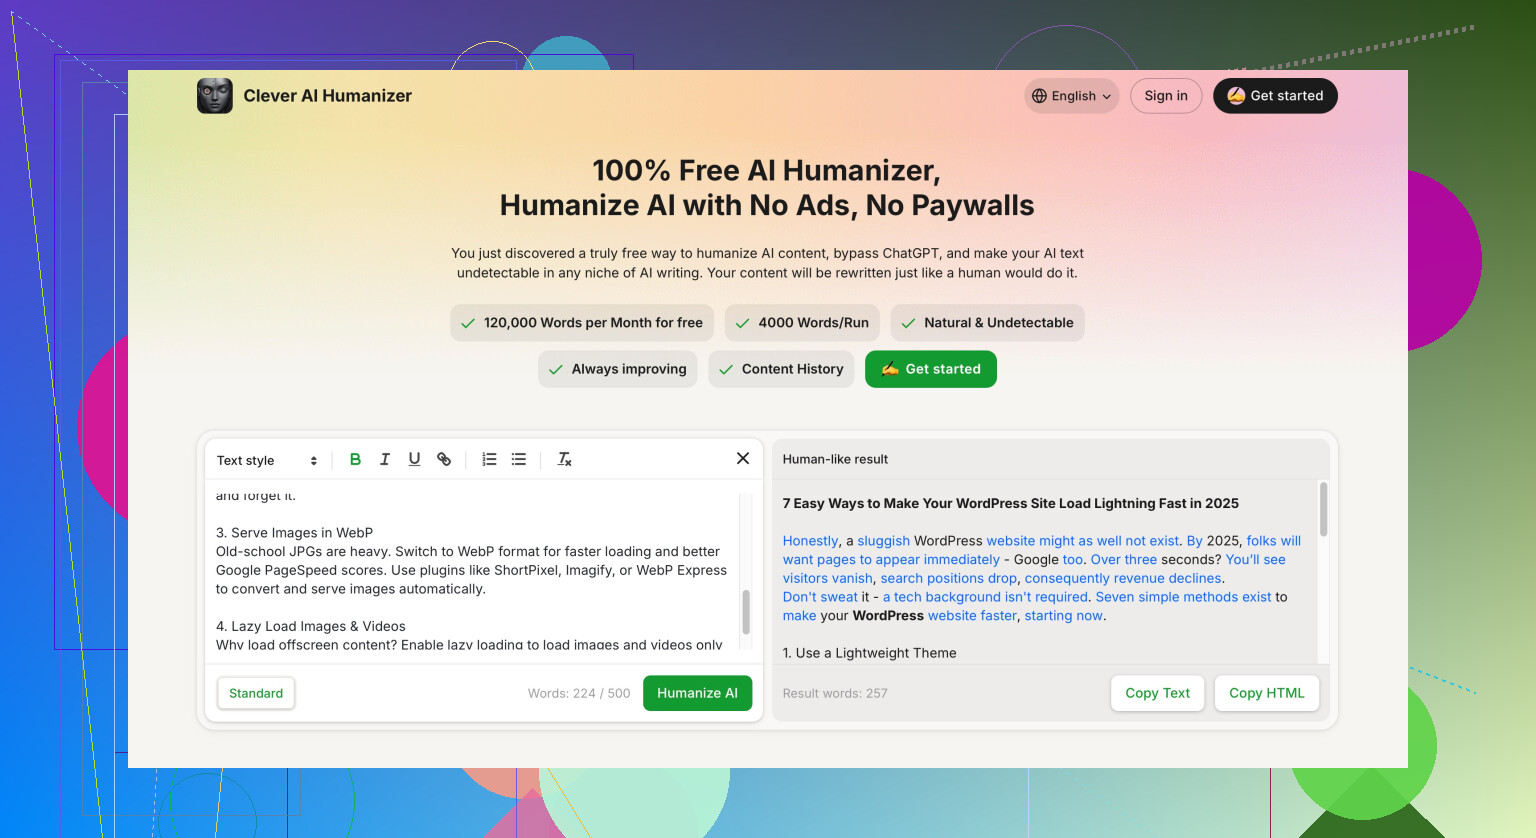Open the English language selector

pyautogui.click(x=1072, y=96)
